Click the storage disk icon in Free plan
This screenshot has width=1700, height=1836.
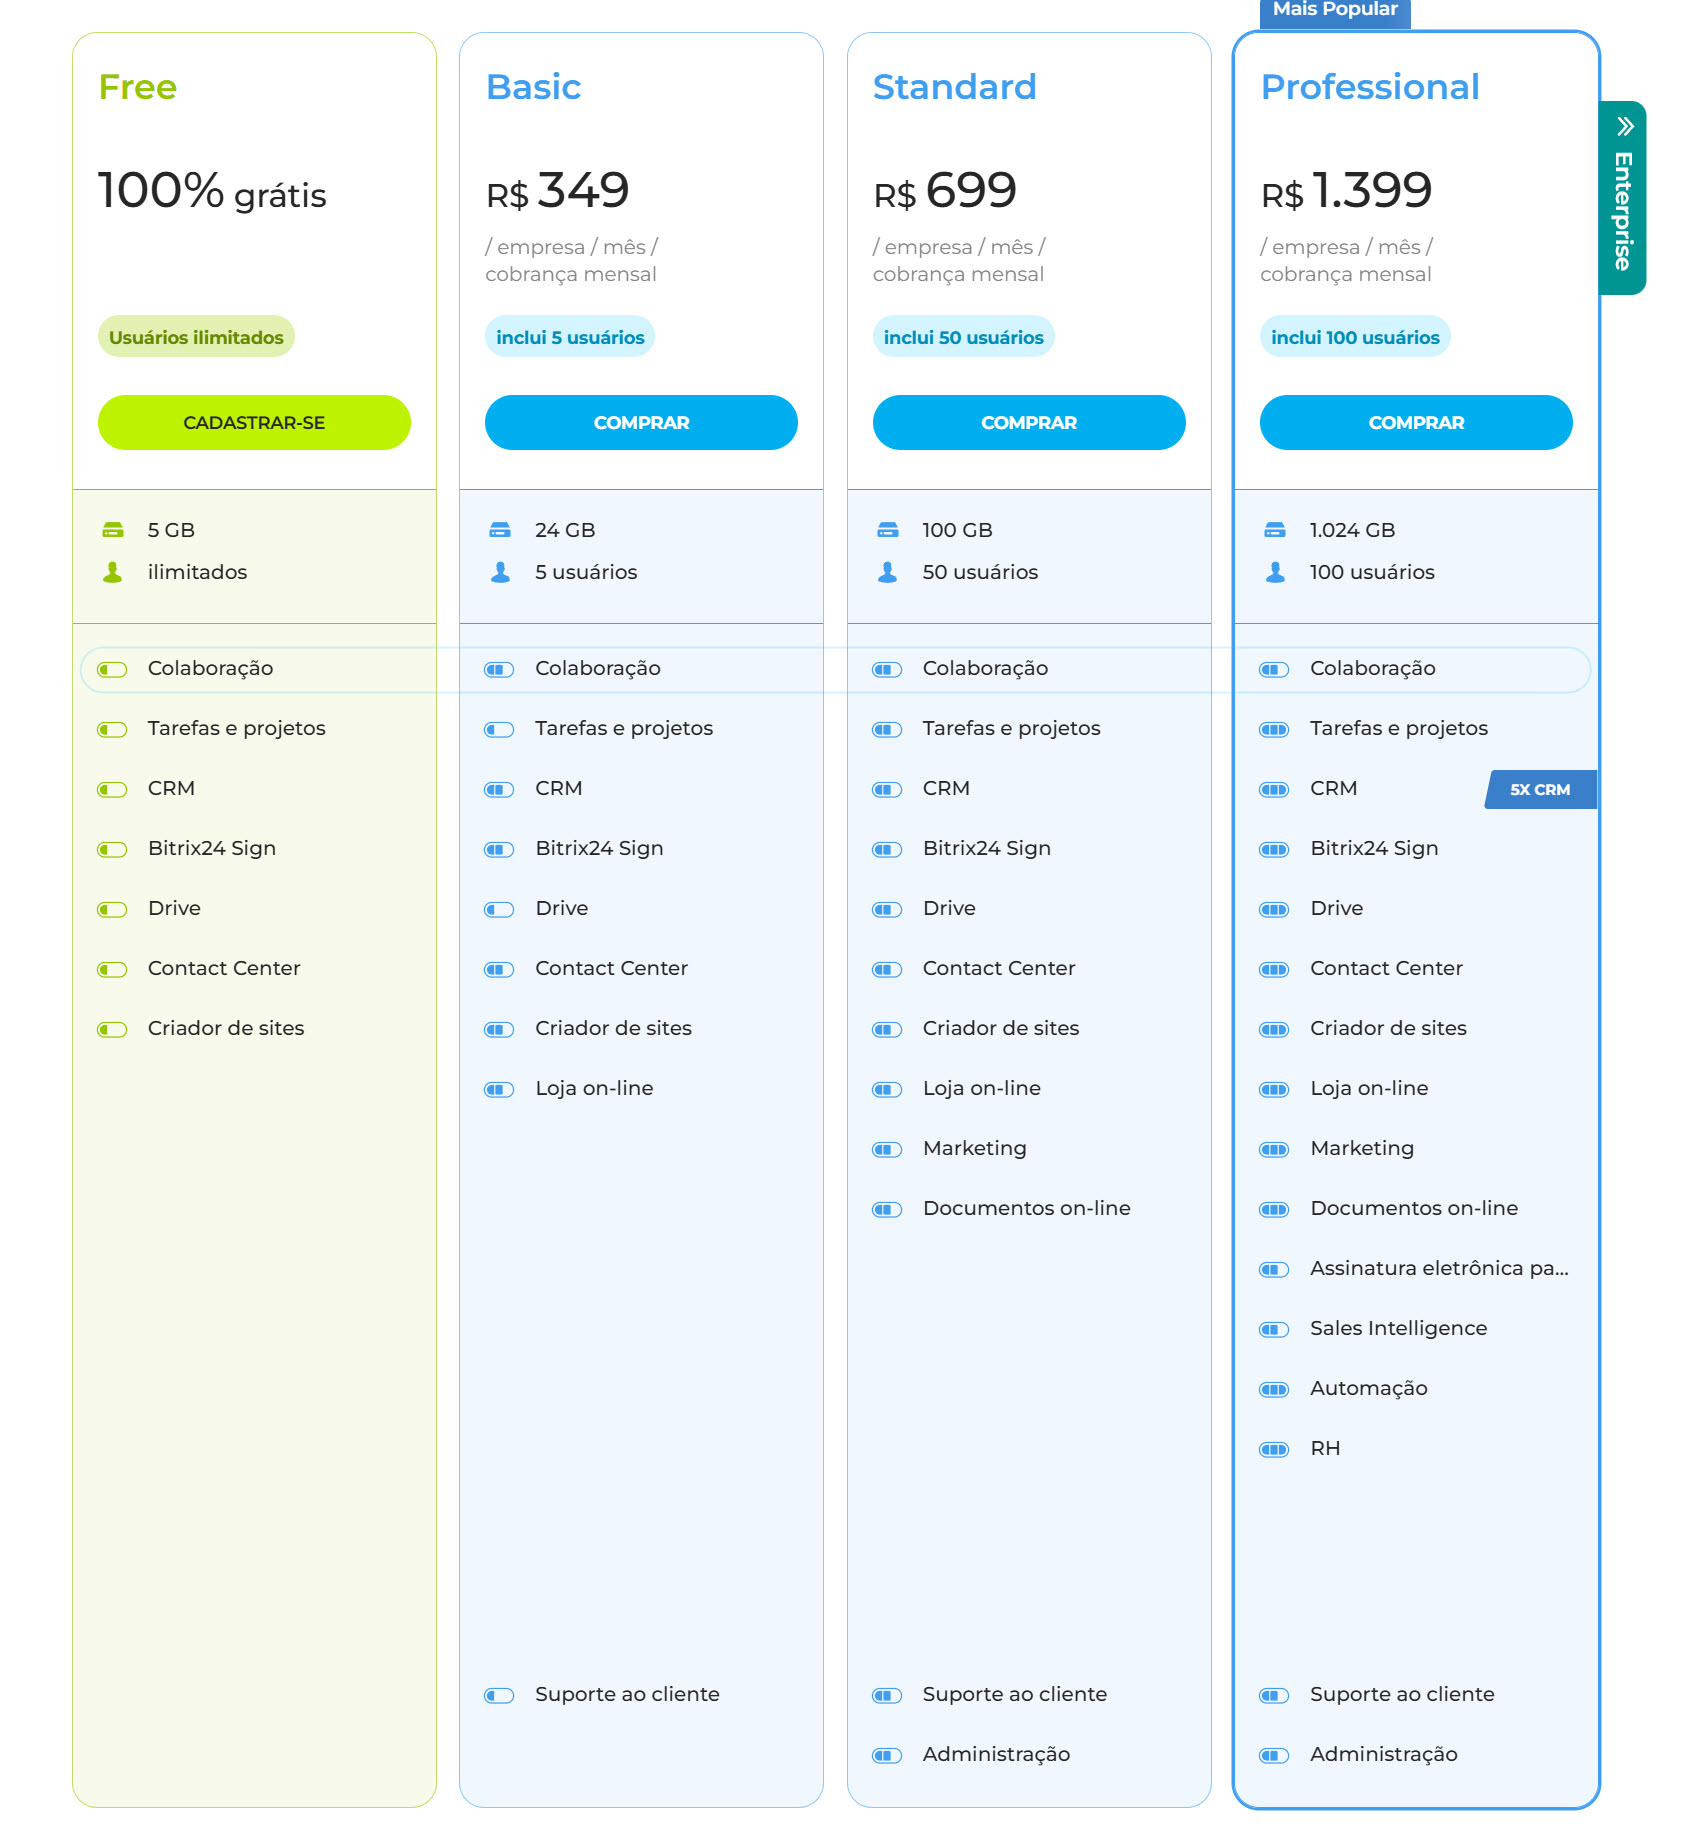(x=113, y=530)
